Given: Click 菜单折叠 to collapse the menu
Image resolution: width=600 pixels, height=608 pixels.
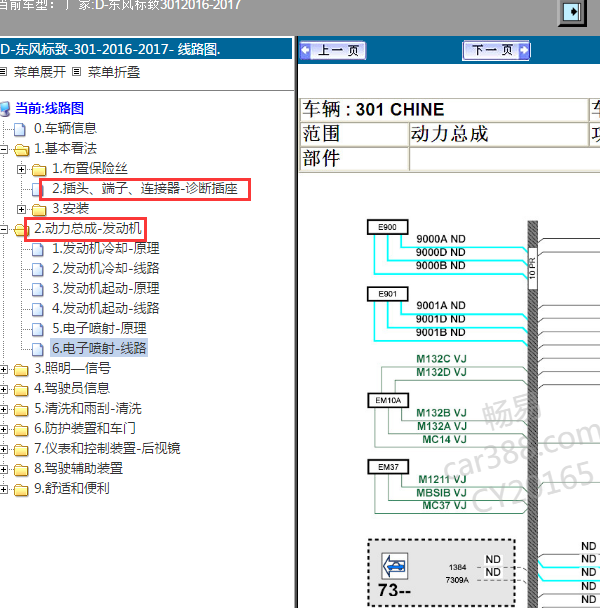Looking at the screenshot, I should click(114, 72).
